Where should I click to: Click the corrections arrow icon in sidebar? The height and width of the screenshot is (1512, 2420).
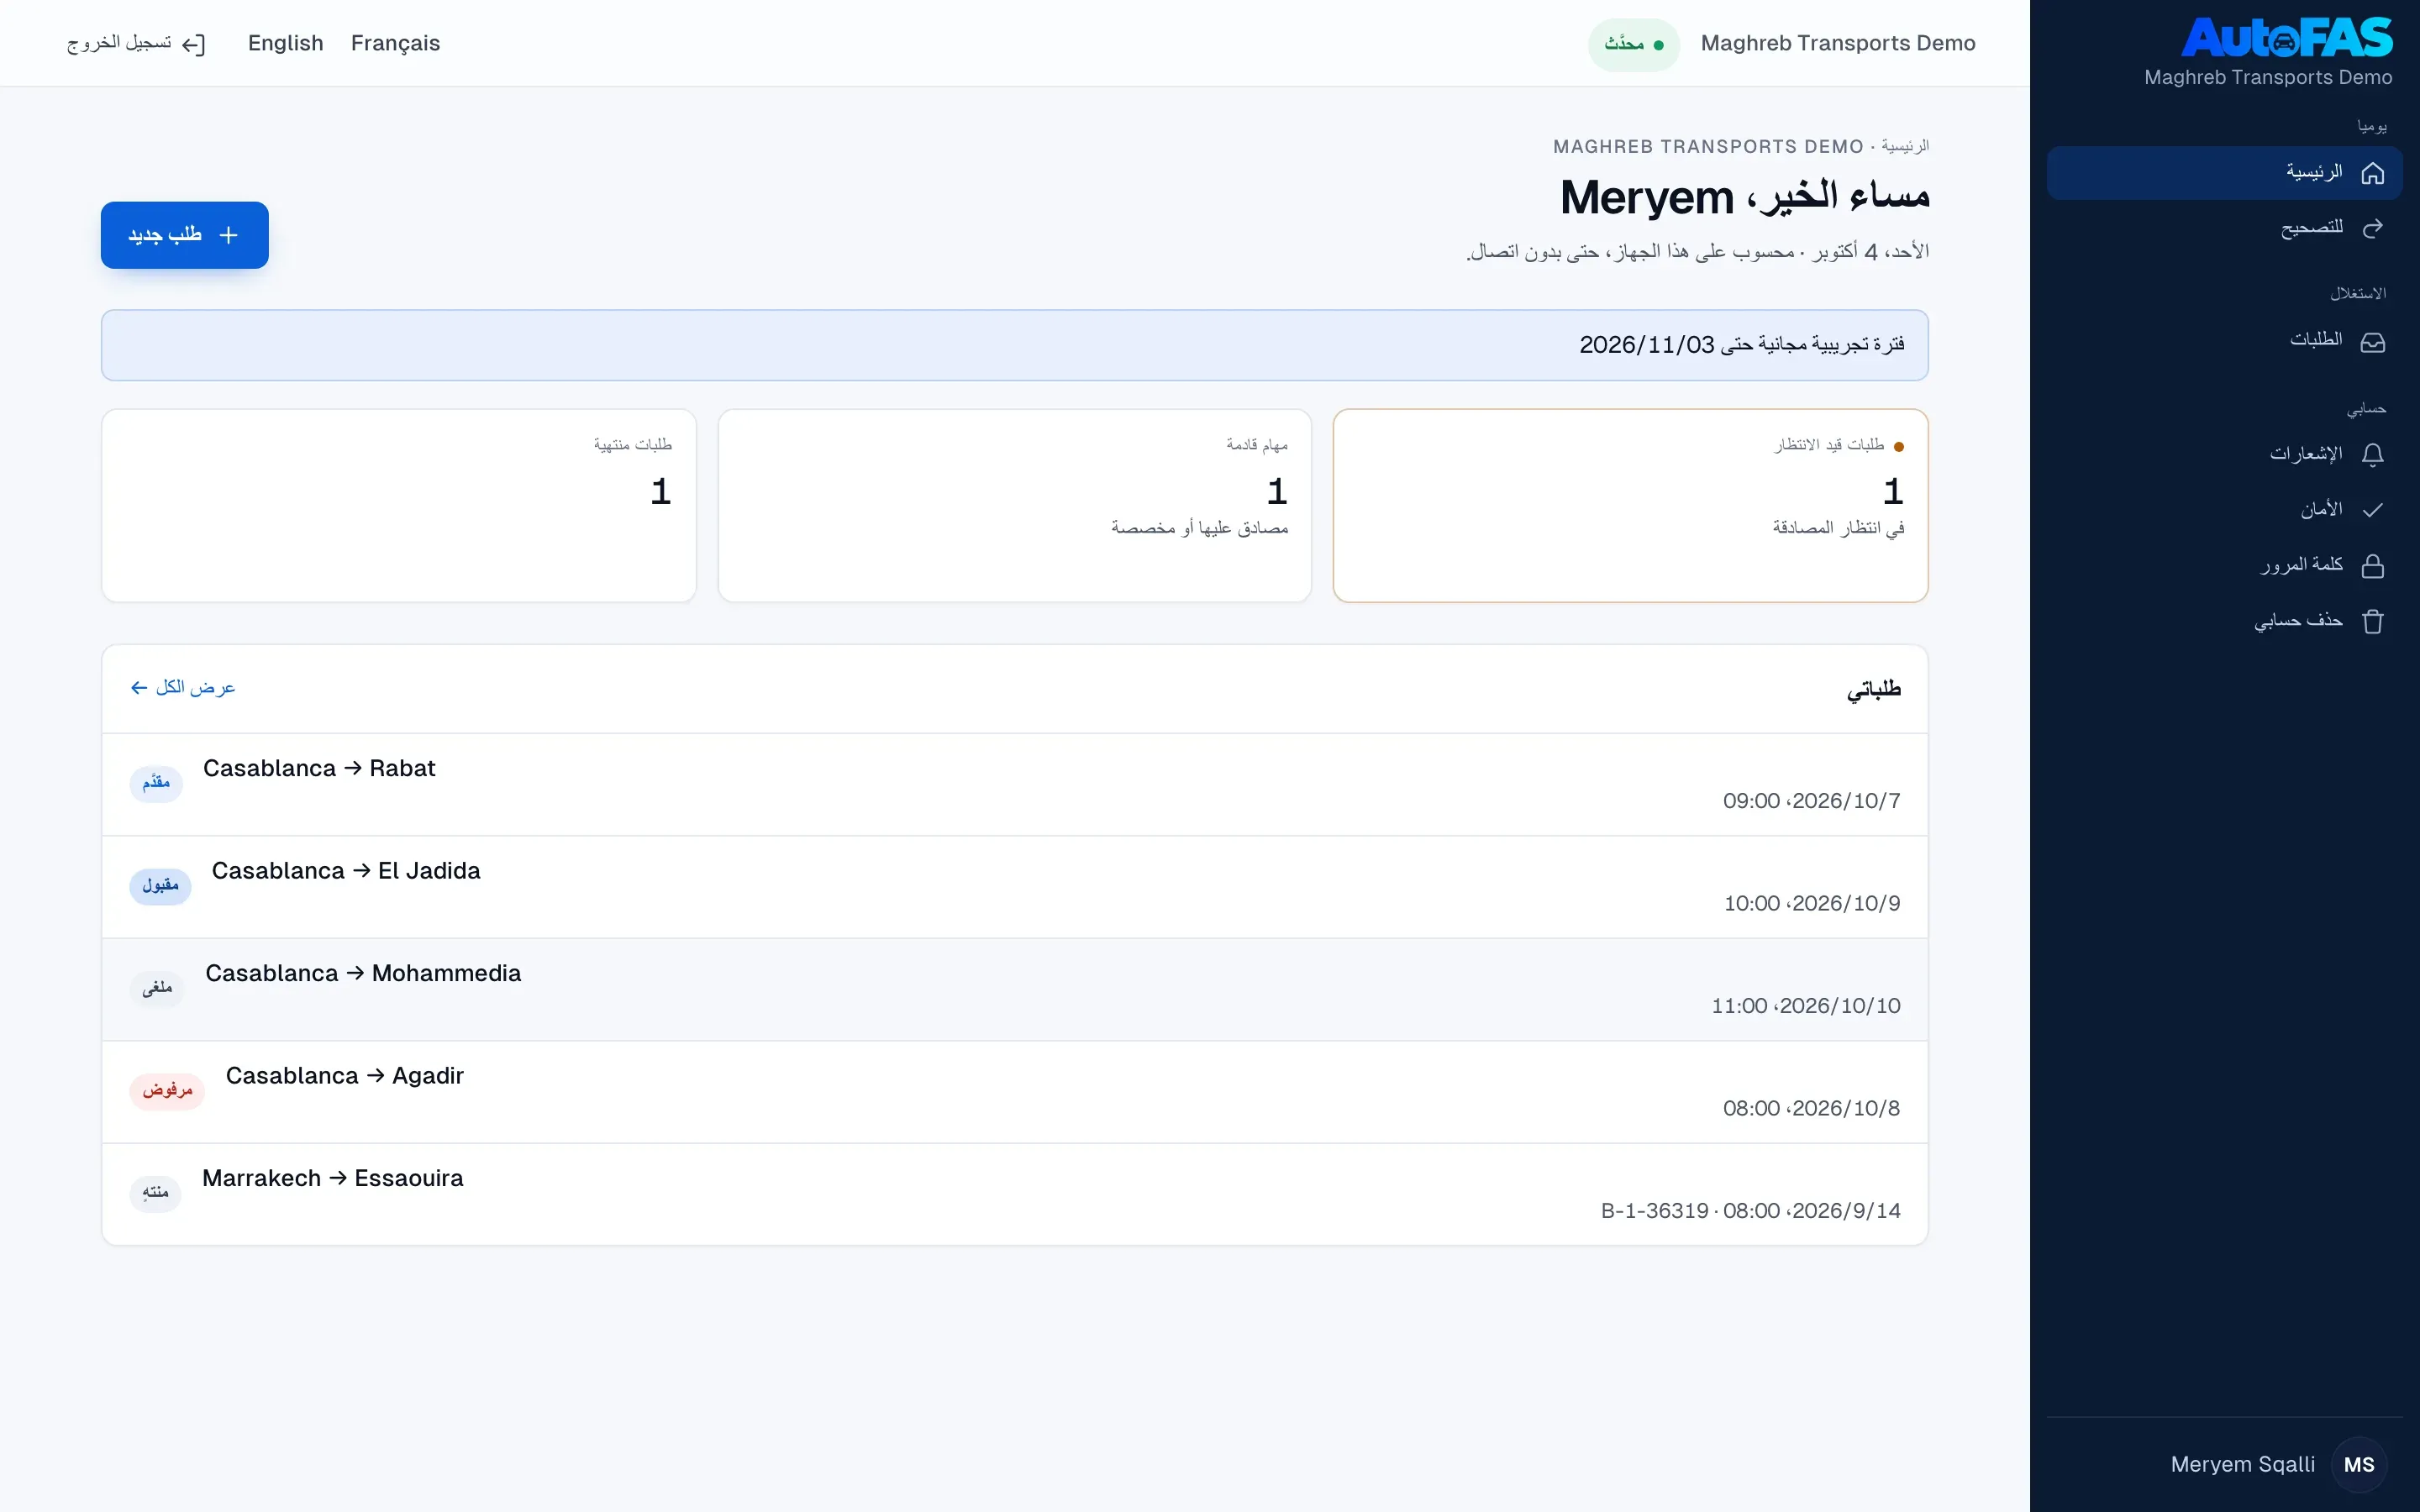2372,228
